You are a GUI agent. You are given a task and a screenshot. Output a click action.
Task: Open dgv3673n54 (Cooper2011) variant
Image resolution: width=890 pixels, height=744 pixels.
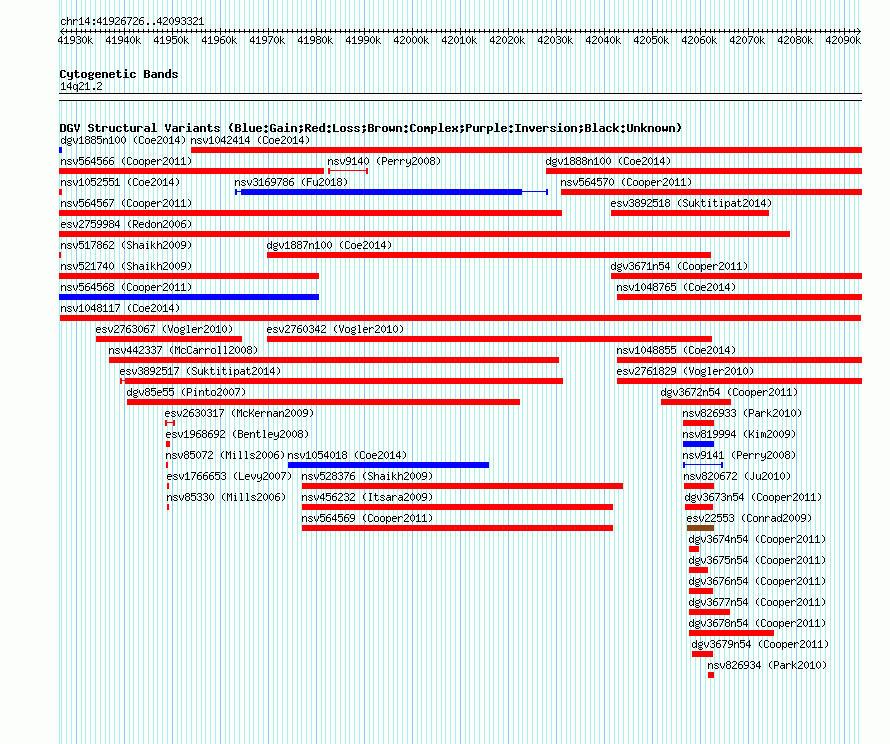pyautogui.click(x=754, y=497)
